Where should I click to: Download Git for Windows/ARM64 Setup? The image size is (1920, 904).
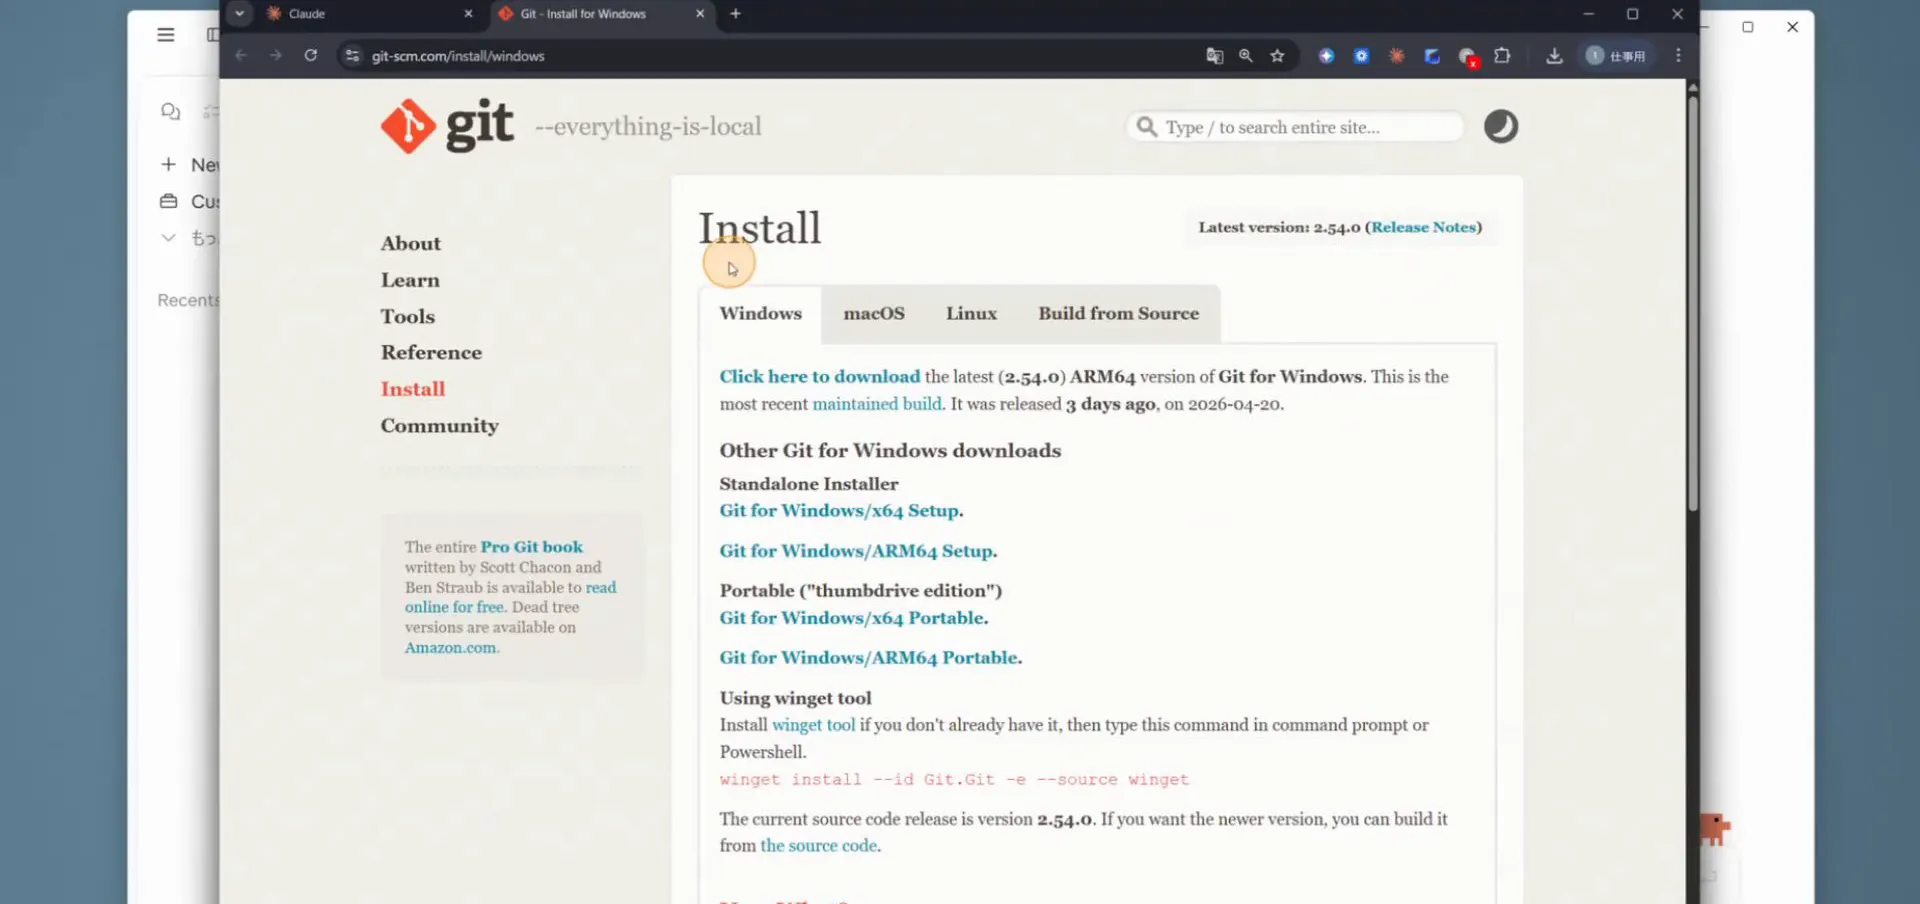pos(856,551)
